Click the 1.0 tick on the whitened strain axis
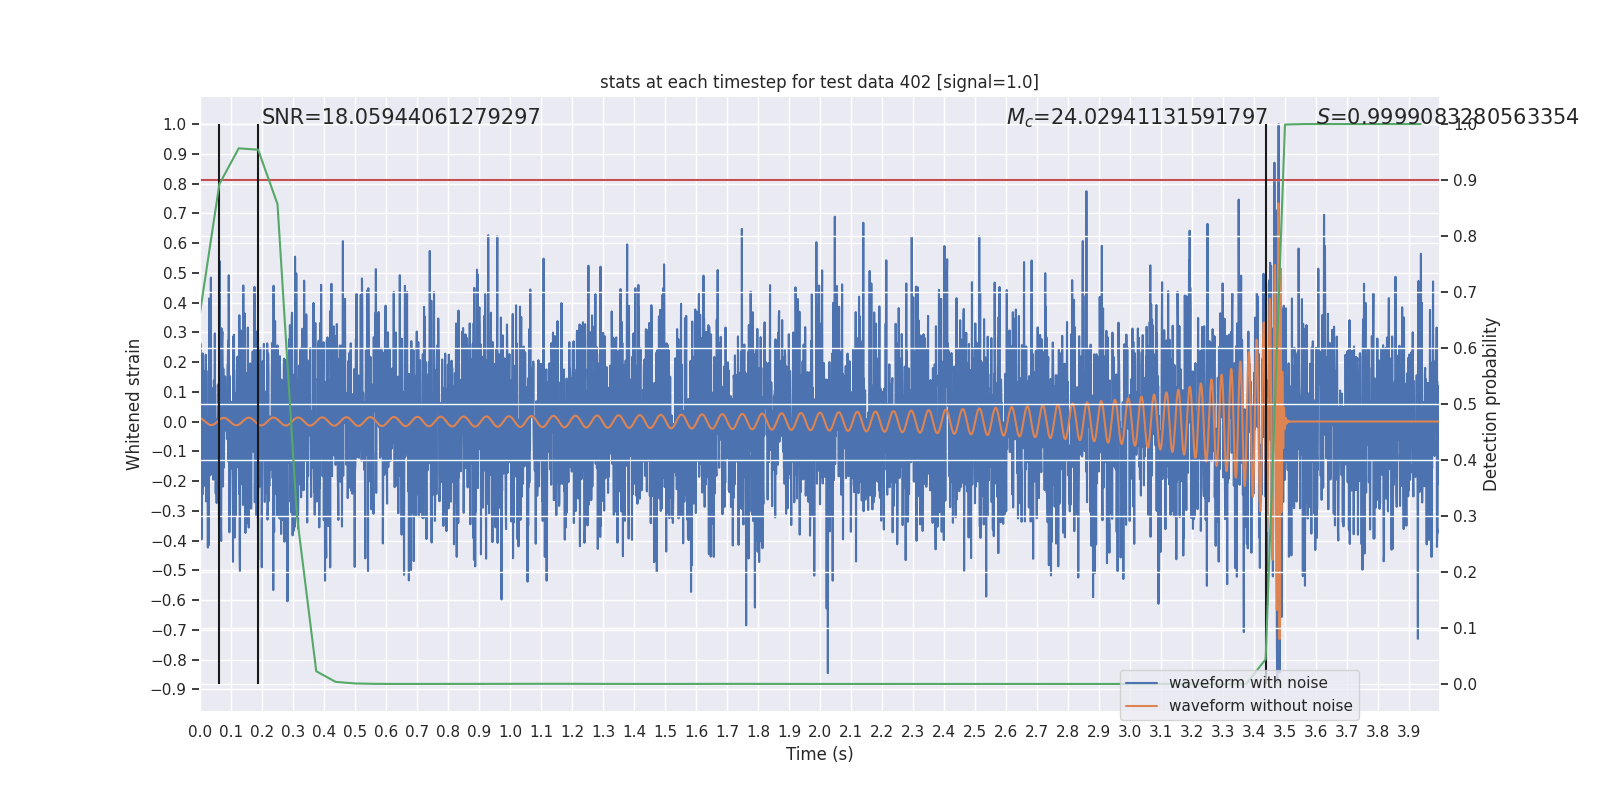Viewport: 1600px width, 800px height. [x=174, y=125]
